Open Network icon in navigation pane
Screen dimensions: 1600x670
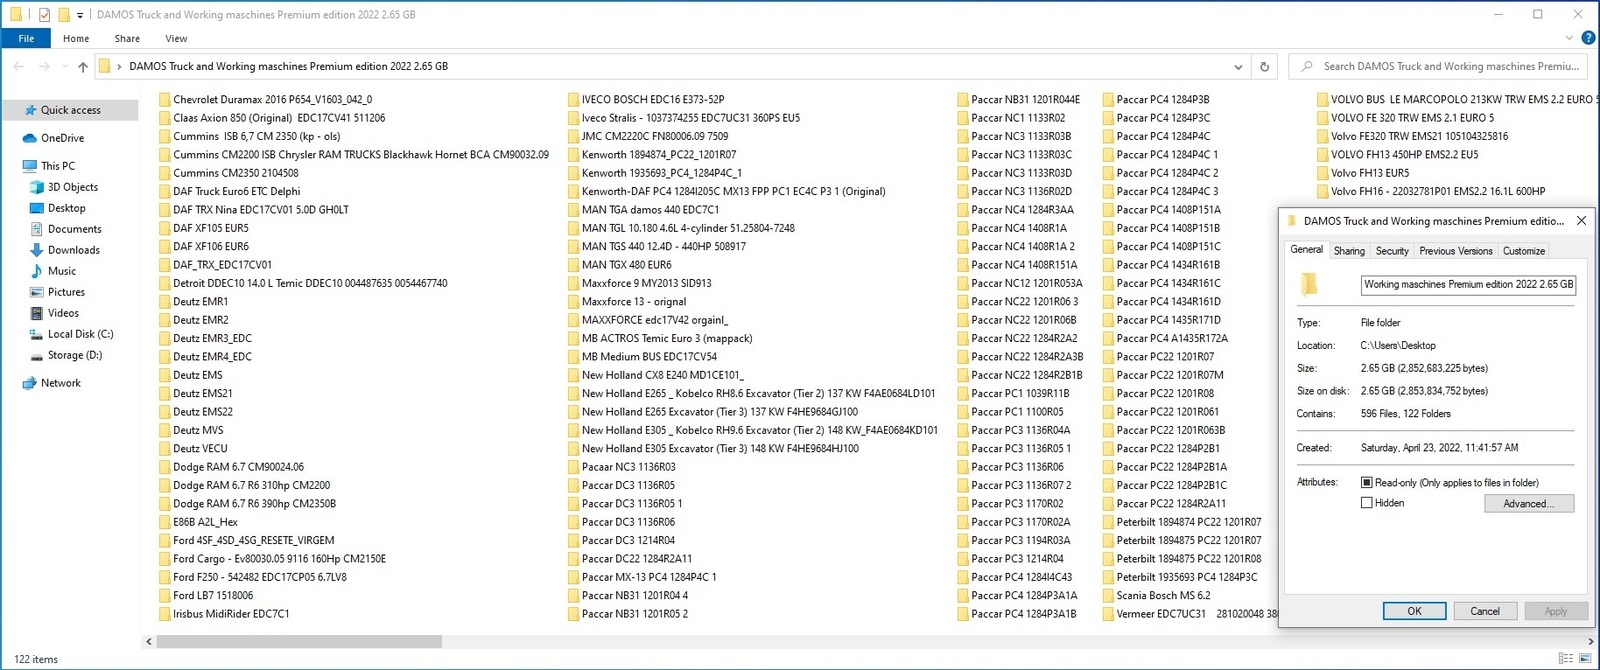pos(30,383)
